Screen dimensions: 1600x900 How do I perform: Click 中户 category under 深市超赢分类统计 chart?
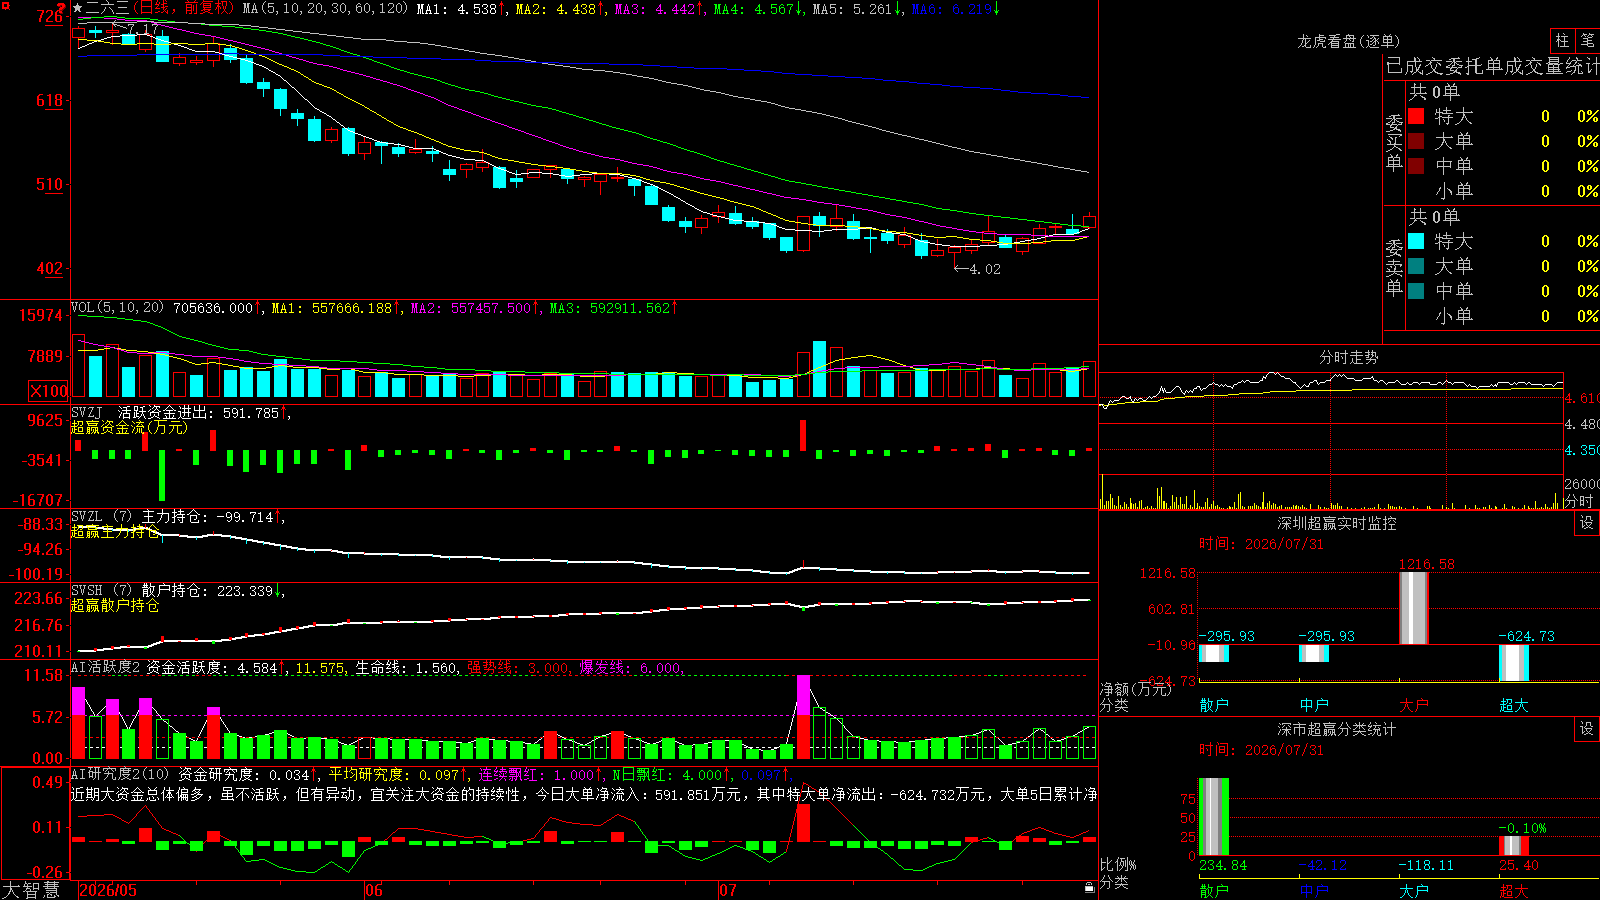pyautogui.click(x=1314, y=890)
